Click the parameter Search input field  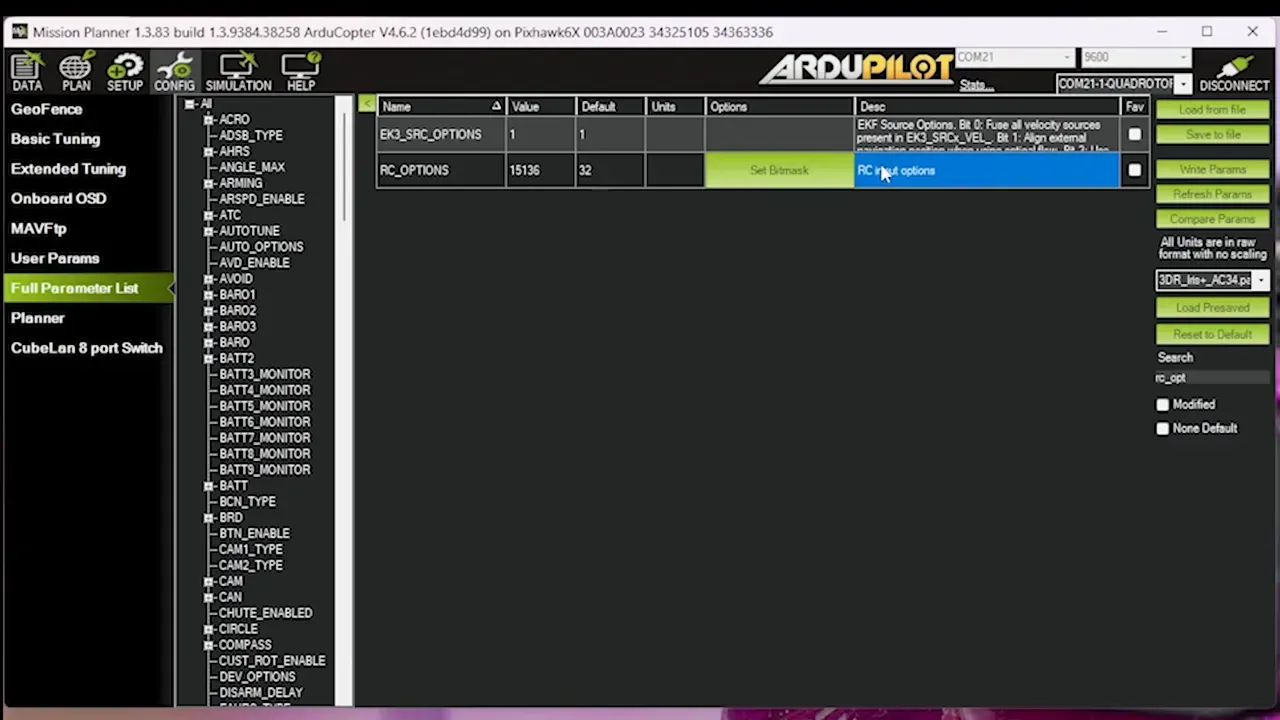(x=1212, y=378)
